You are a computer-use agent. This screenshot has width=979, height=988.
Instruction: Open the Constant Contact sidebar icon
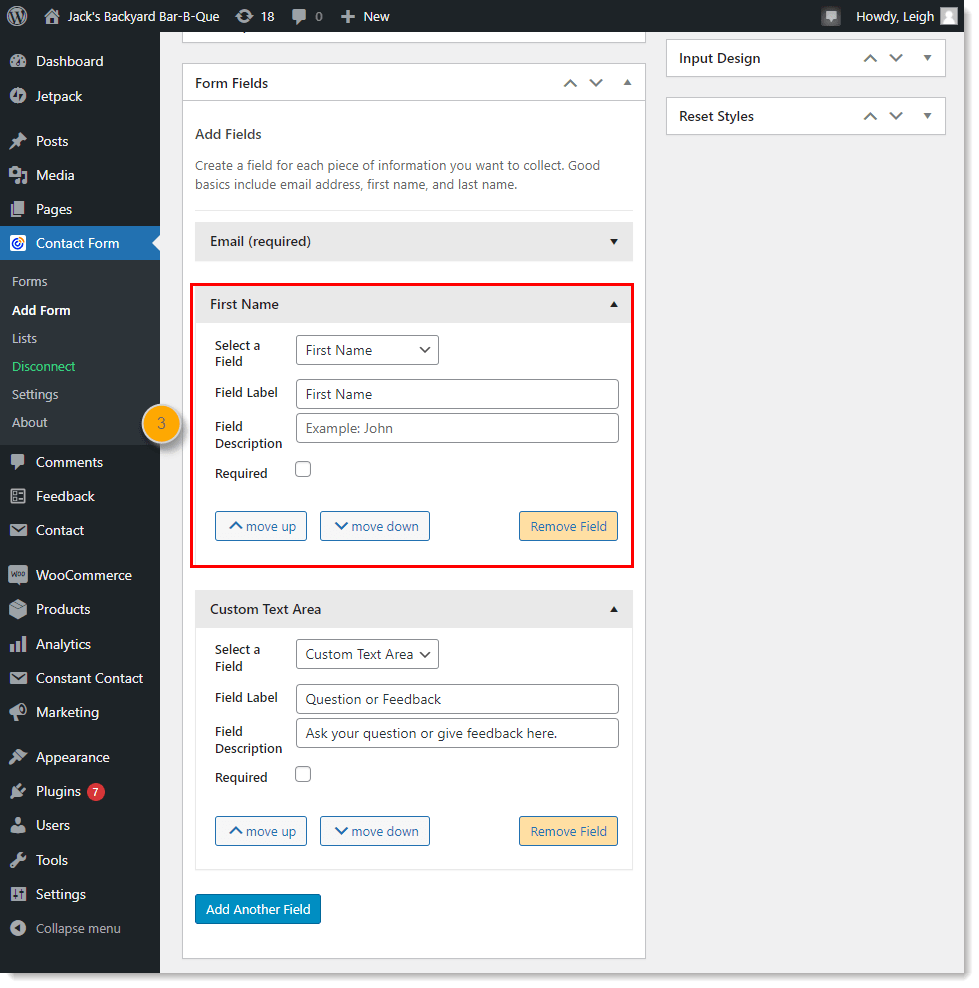[x=22, y=678]
